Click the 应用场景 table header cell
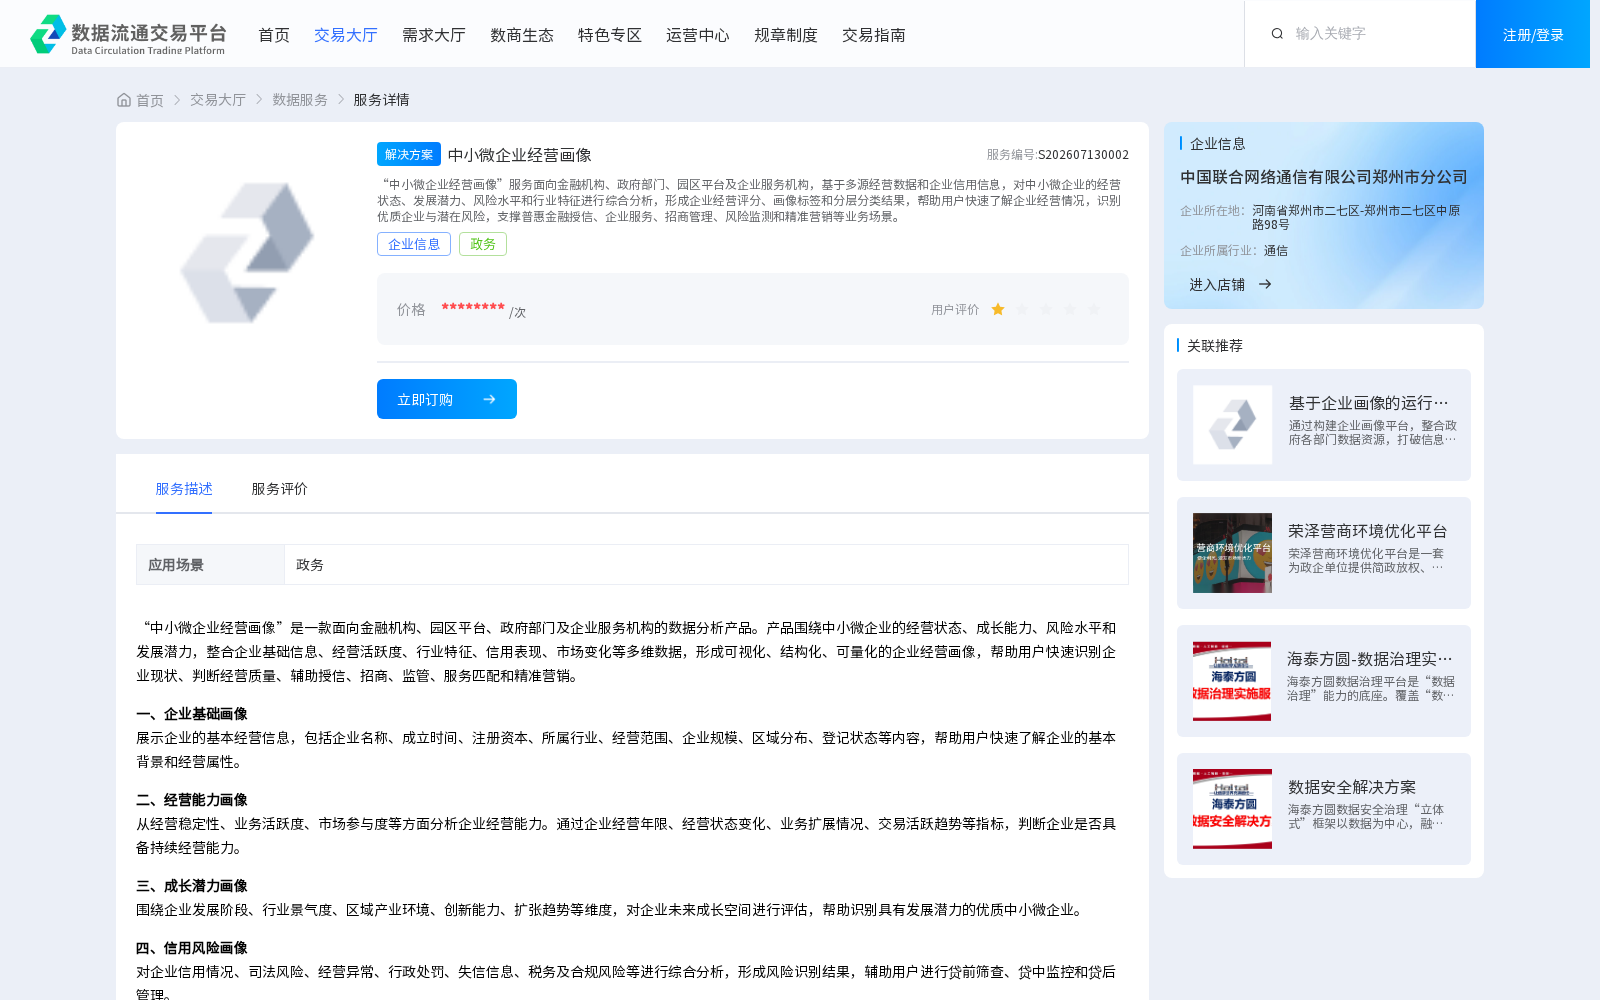The width and height of the screenshot is (1600, 1000). point(211,565)
